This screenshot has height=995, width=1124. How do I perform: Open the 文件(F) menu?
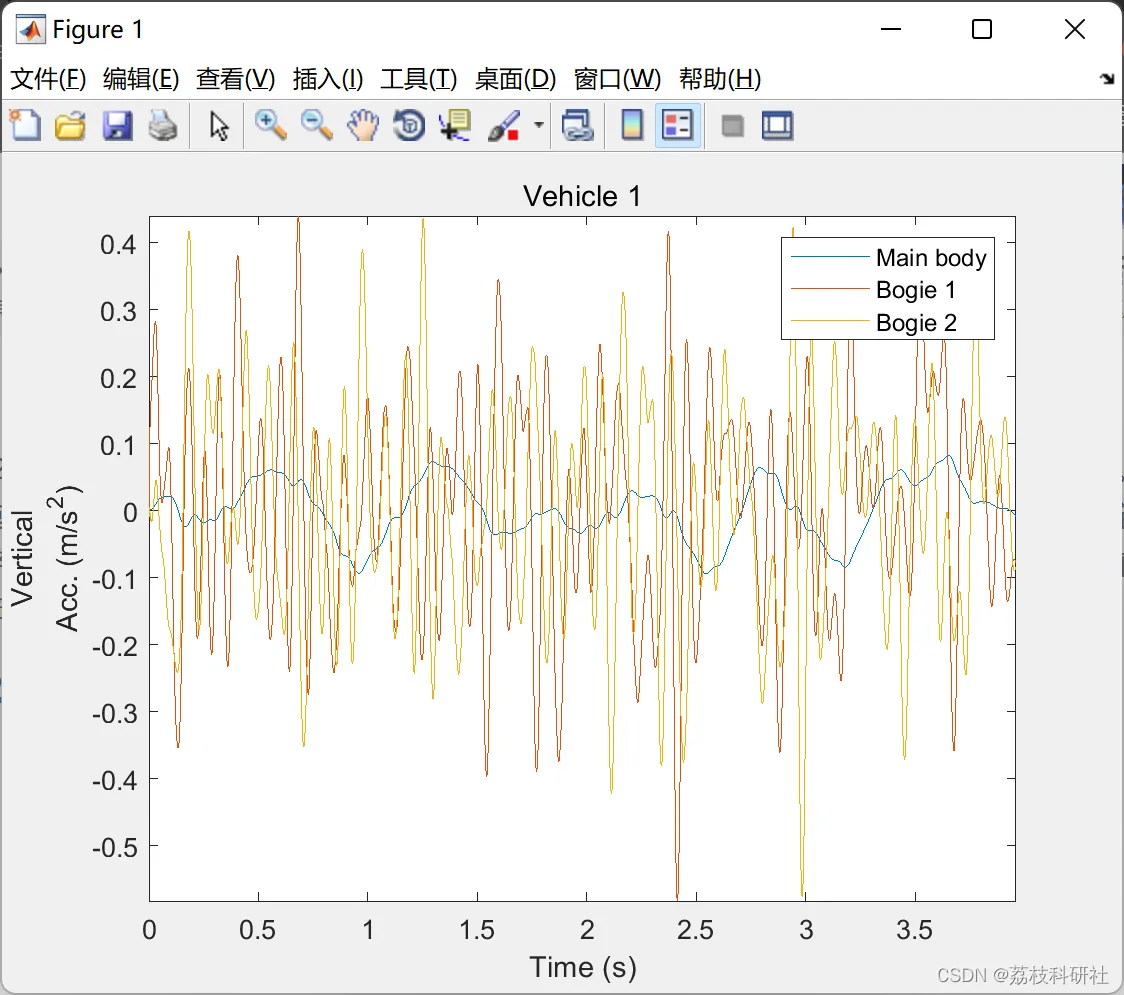pyautogui.click(x=48, y=79)
